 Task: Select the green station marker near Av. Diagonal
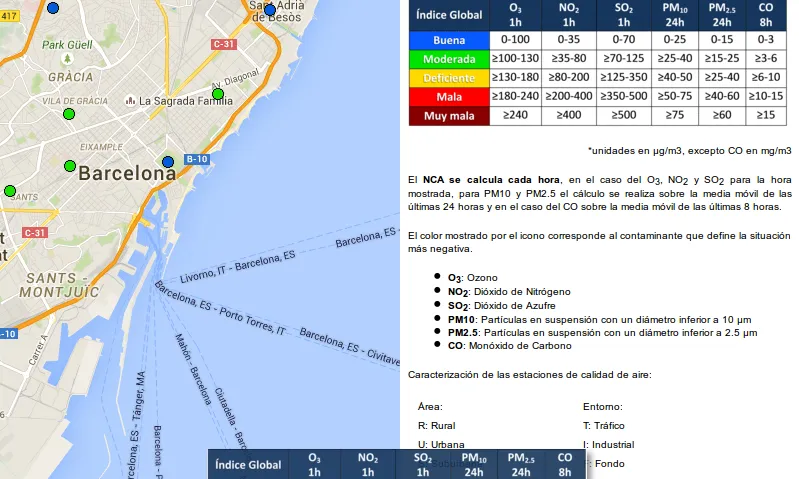pyautogui.click(x=218, y=94)
